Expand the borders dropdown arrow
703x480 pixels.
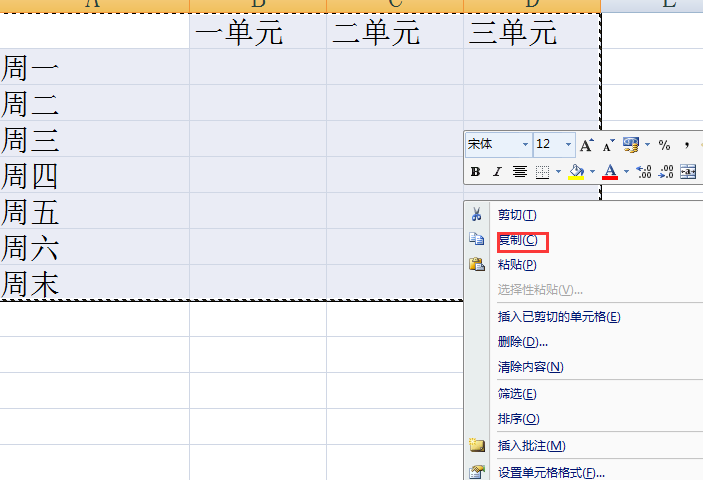(558, 172)
